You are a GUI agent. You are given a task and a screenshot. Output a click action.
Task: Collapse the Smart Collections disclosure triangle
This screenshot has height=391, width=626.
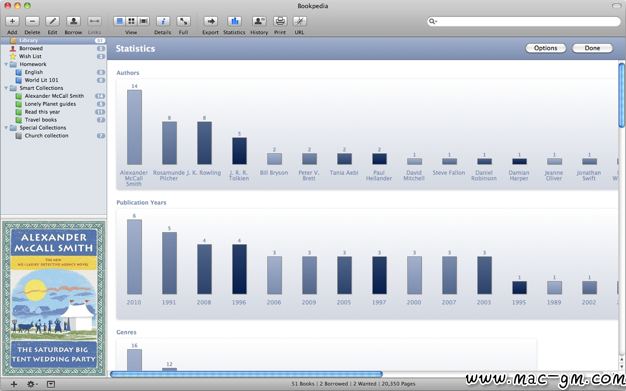(6, 88)
